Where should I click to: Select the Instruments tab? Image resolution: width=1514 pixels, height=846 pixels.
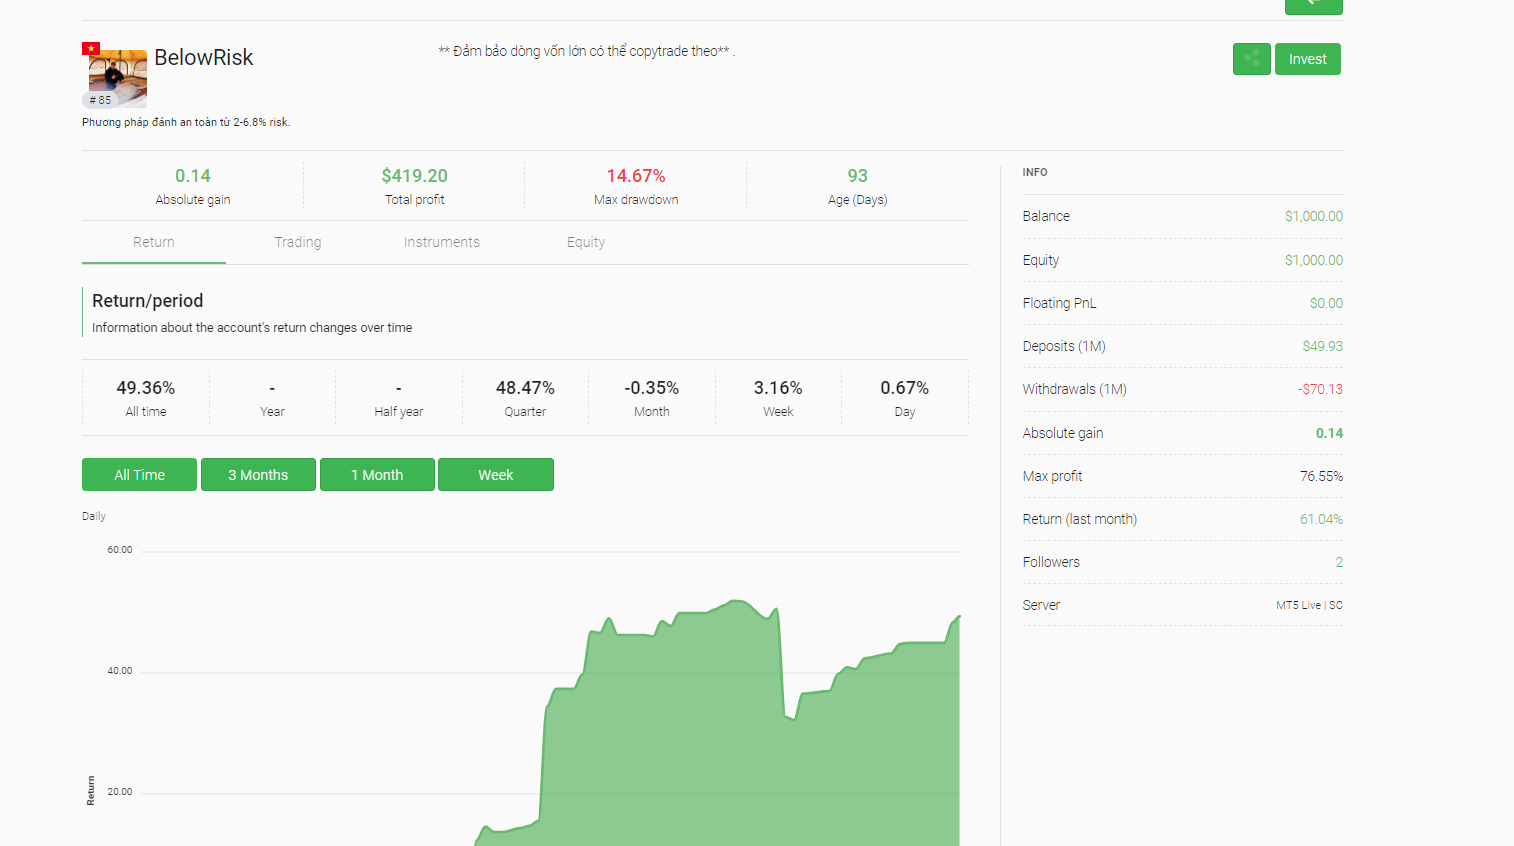[x=442, y=242]
